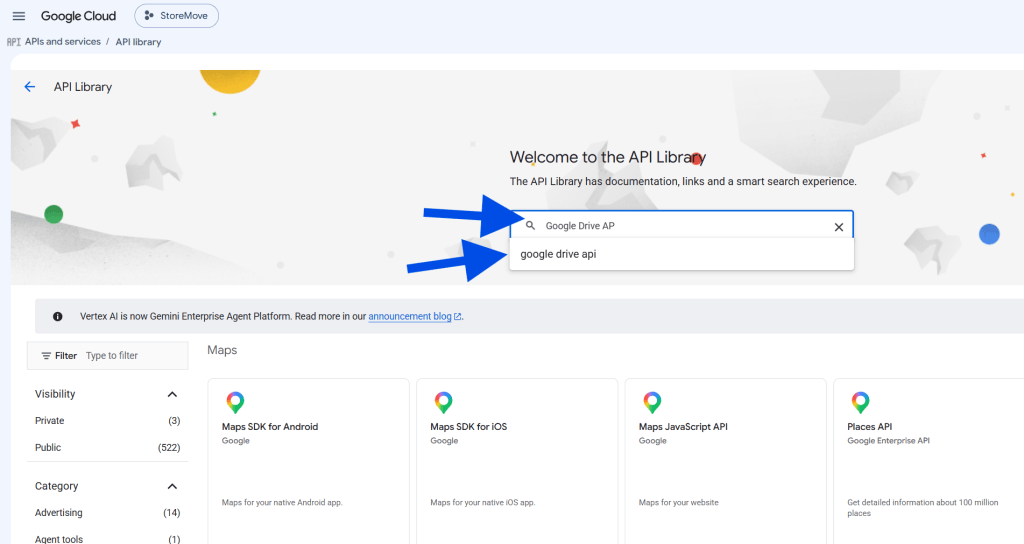Click the Places API pin icon

pos(860,402)
